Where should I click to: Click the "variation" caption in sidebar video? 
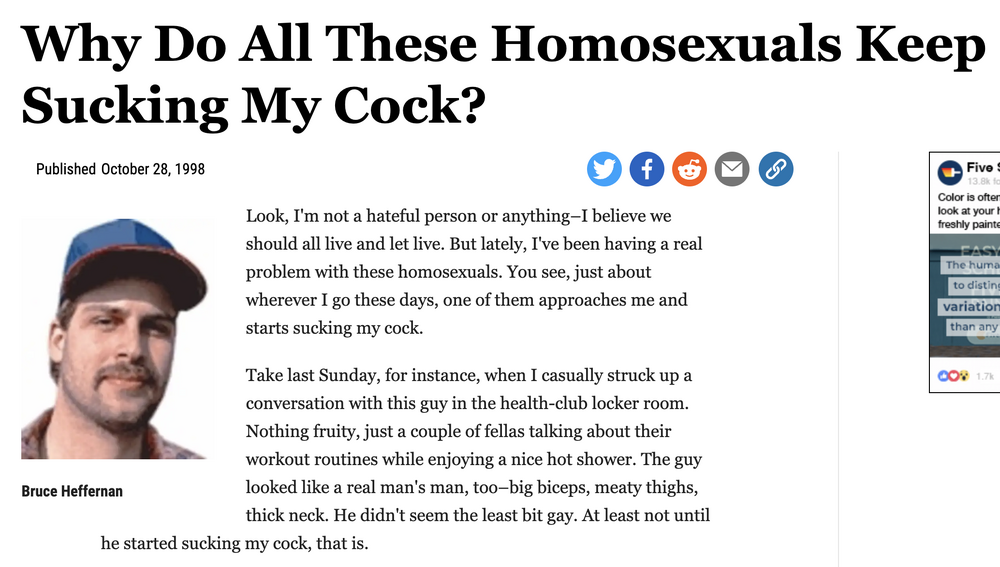970,307
